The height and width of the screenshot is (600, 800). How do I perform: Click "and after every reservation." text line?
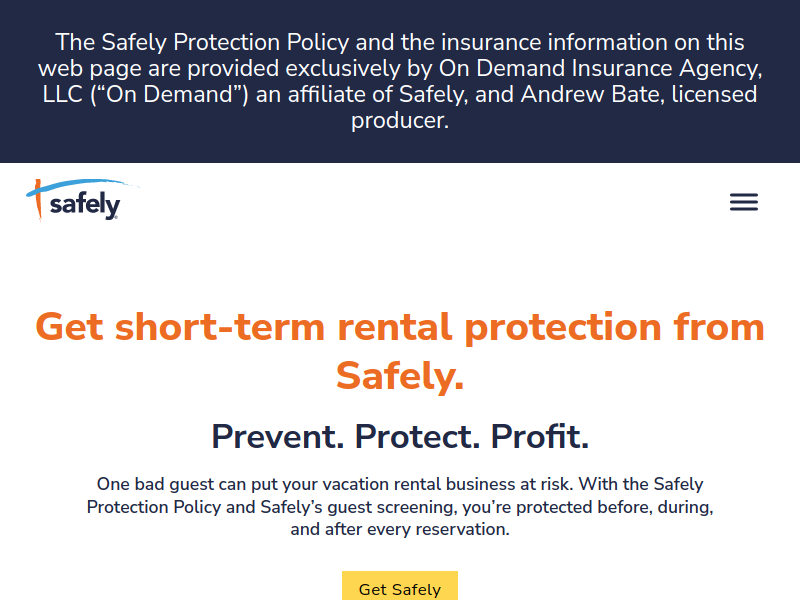point(400,529)
